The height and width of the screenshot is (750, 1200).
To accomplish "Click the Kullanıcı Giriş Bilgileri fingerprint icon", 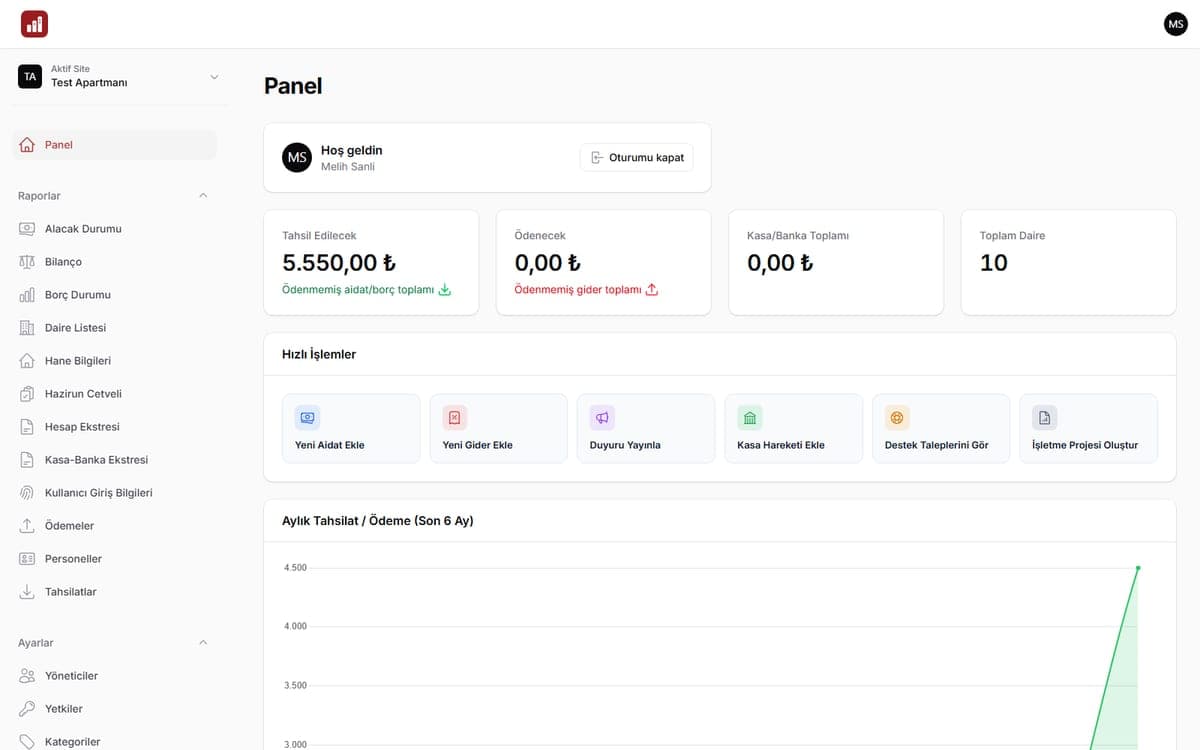I will [27, 493].
